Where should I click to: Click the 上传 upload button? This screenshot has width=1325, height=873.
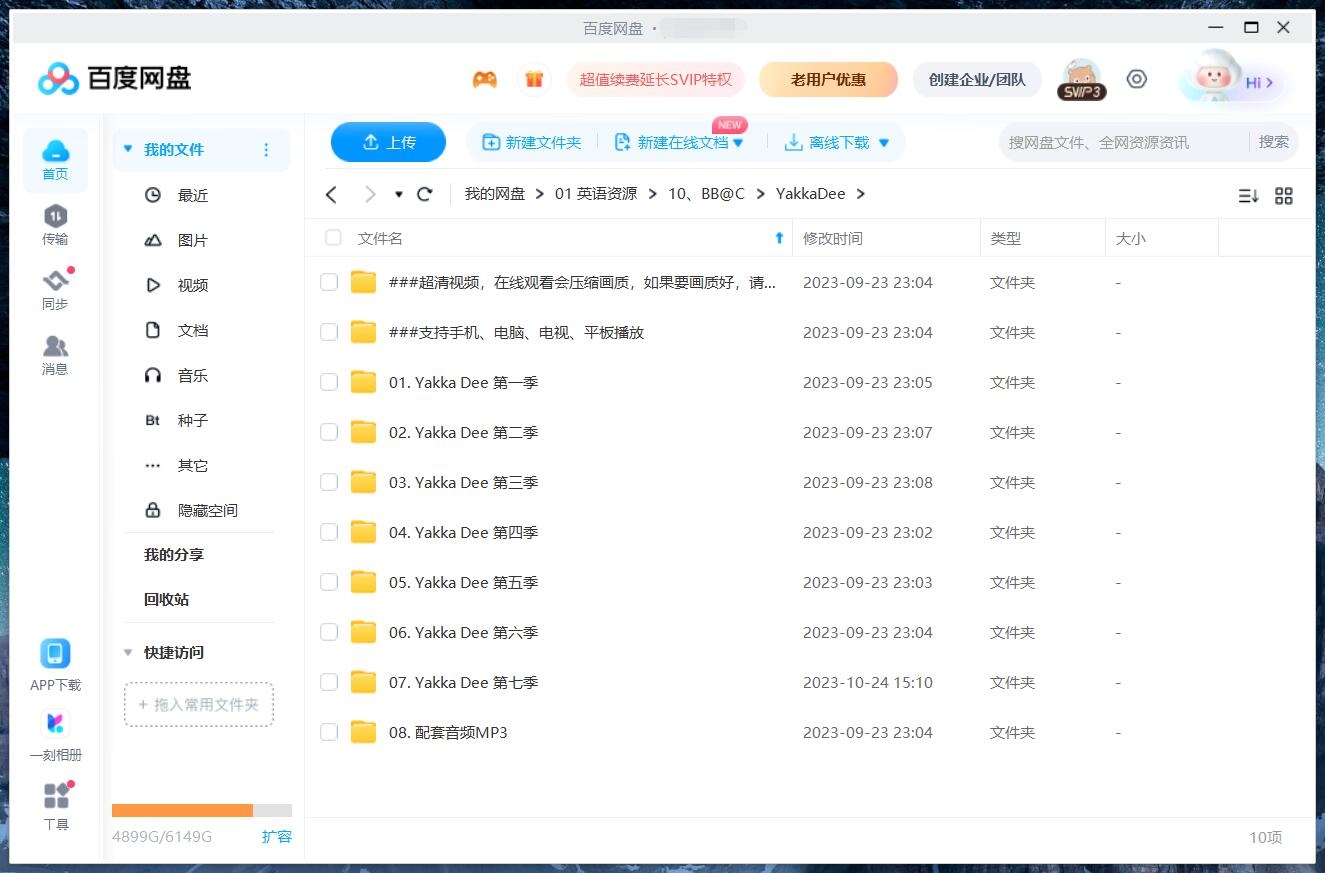coord(388,143)
